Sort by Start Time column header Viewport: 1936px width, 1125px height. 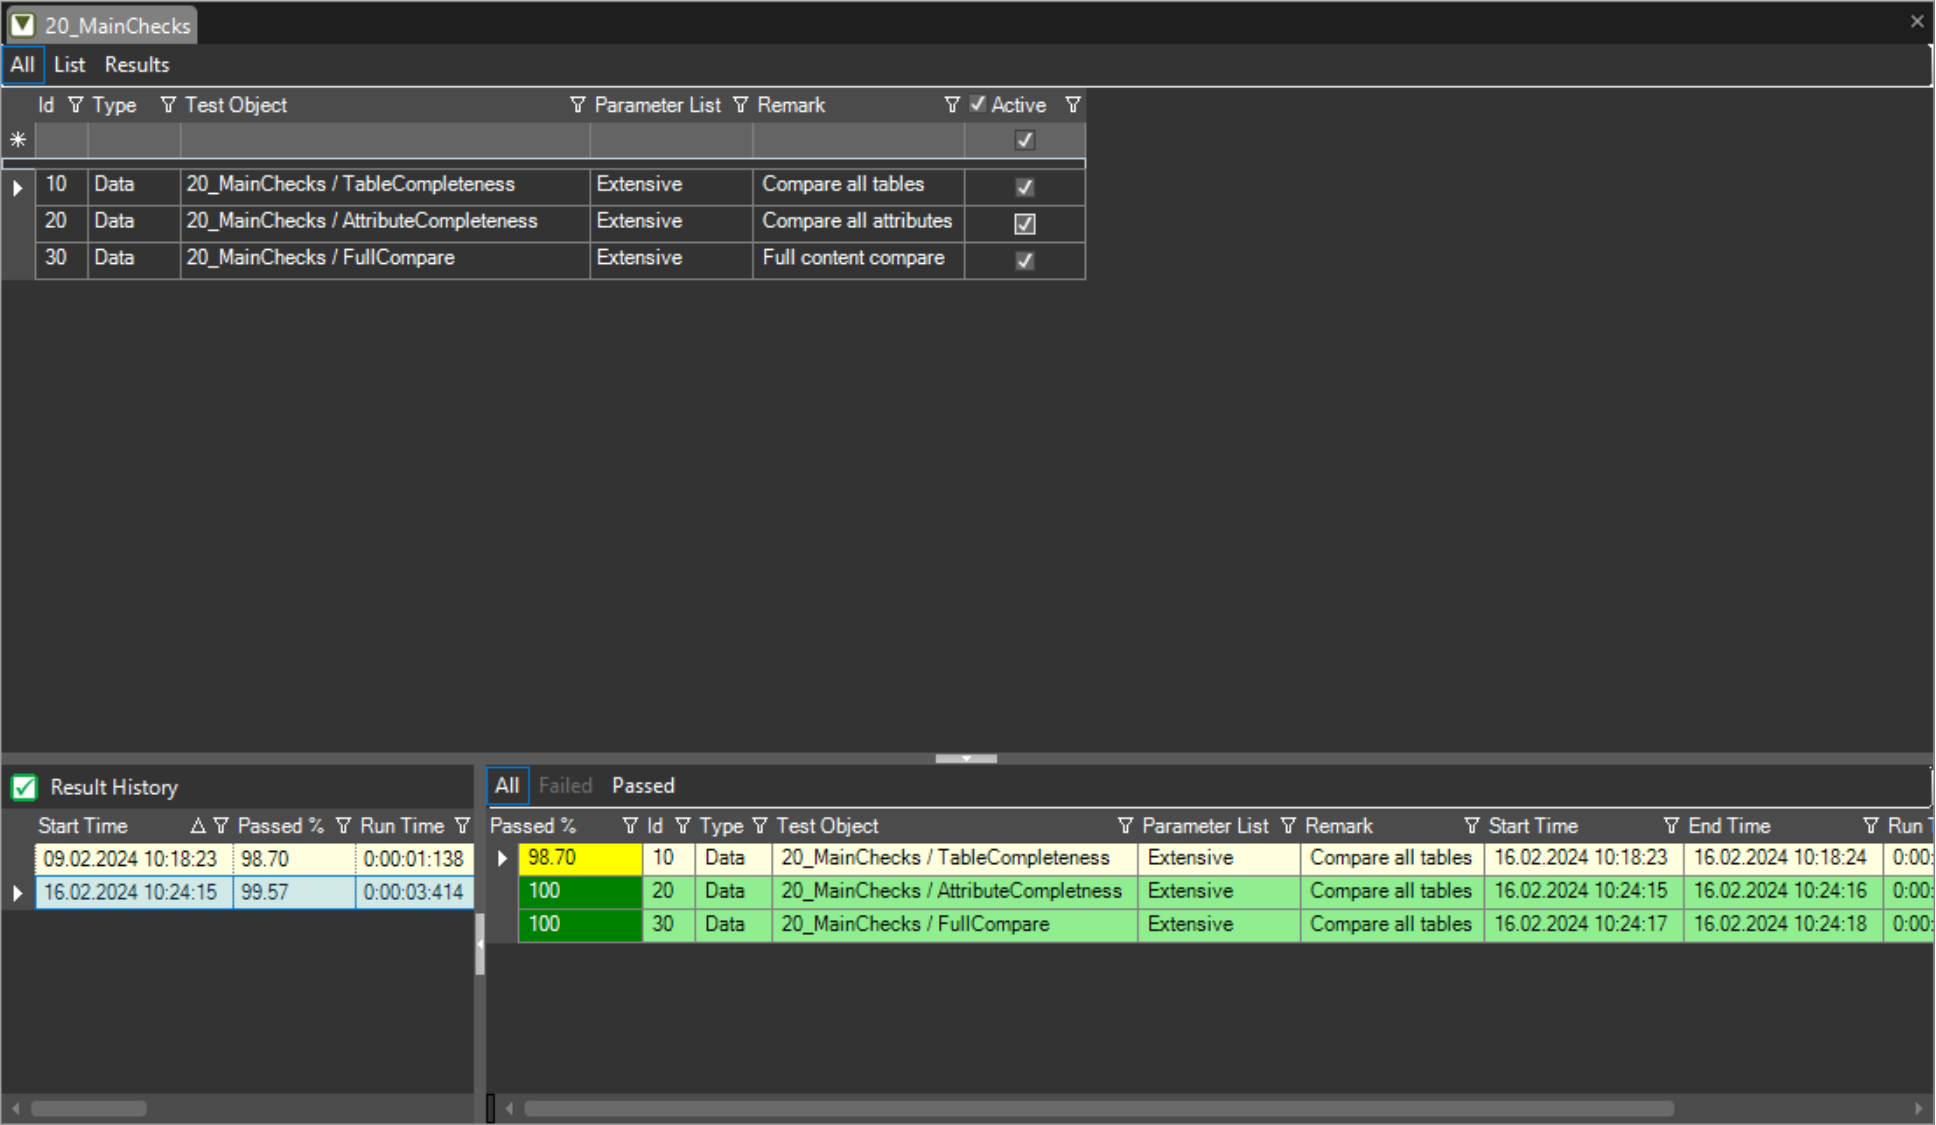(x=83, y=826)
